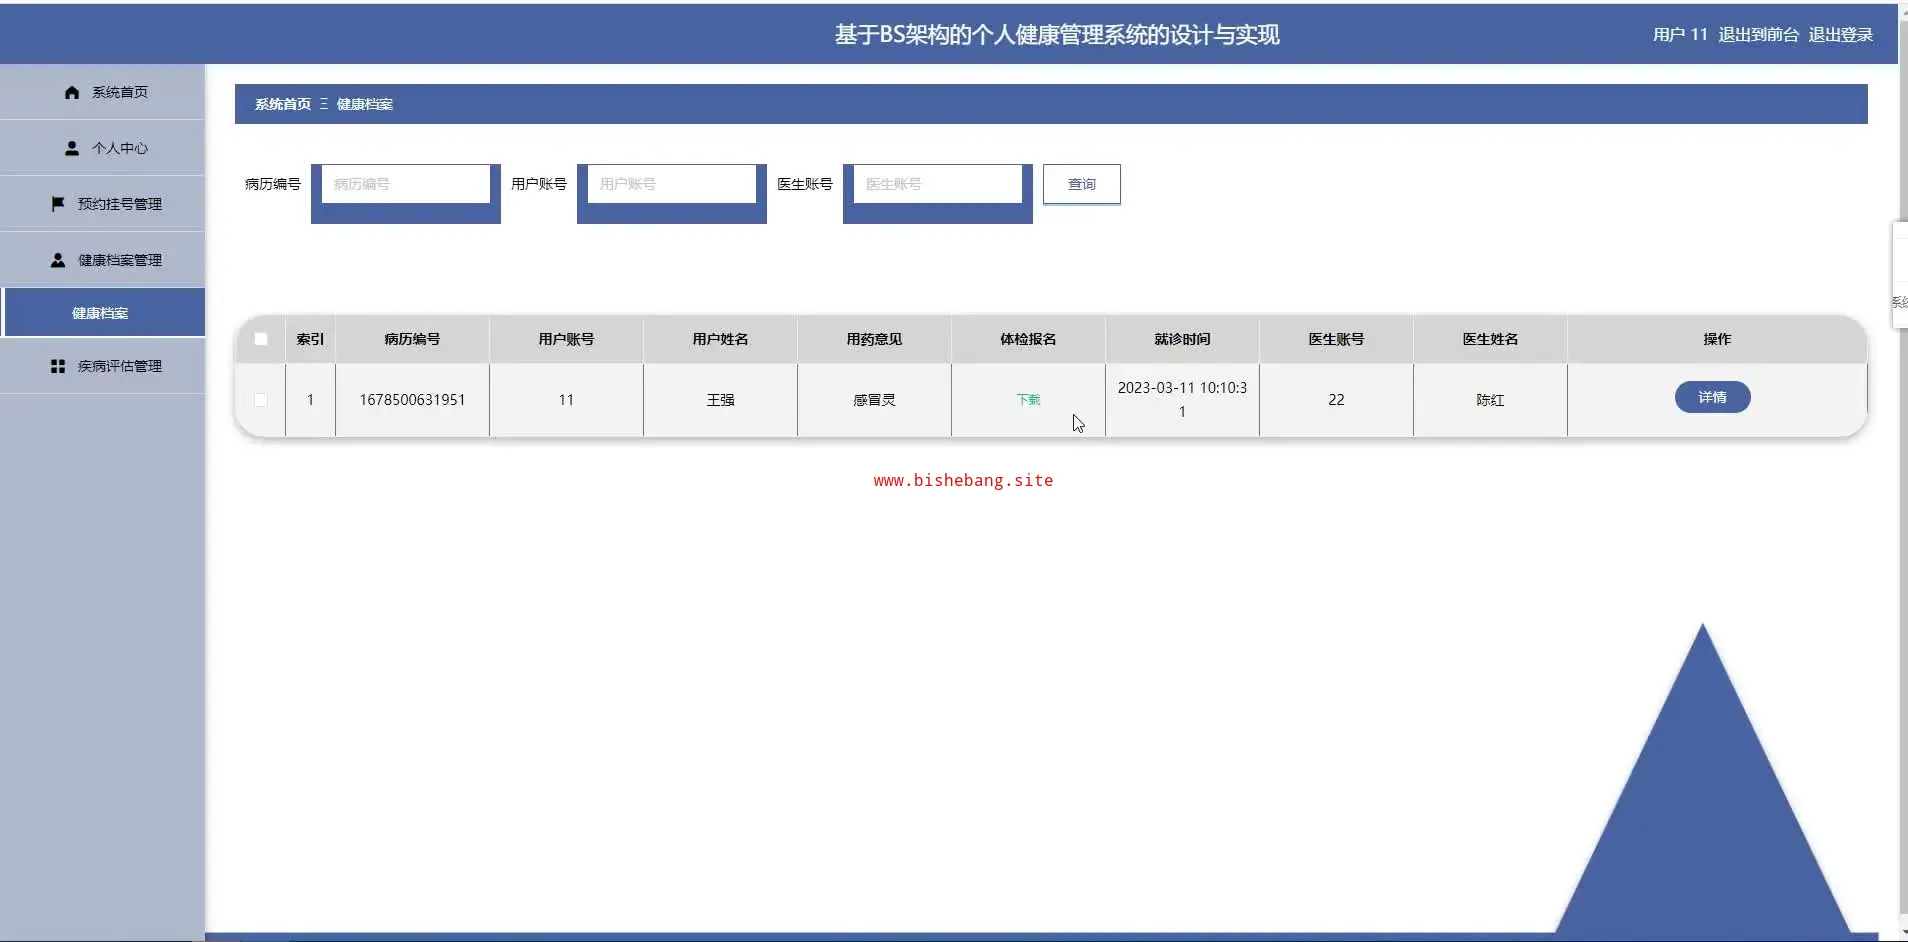Click the green 下载 link
1908x942 pixels.
(x=1028, y=400)
